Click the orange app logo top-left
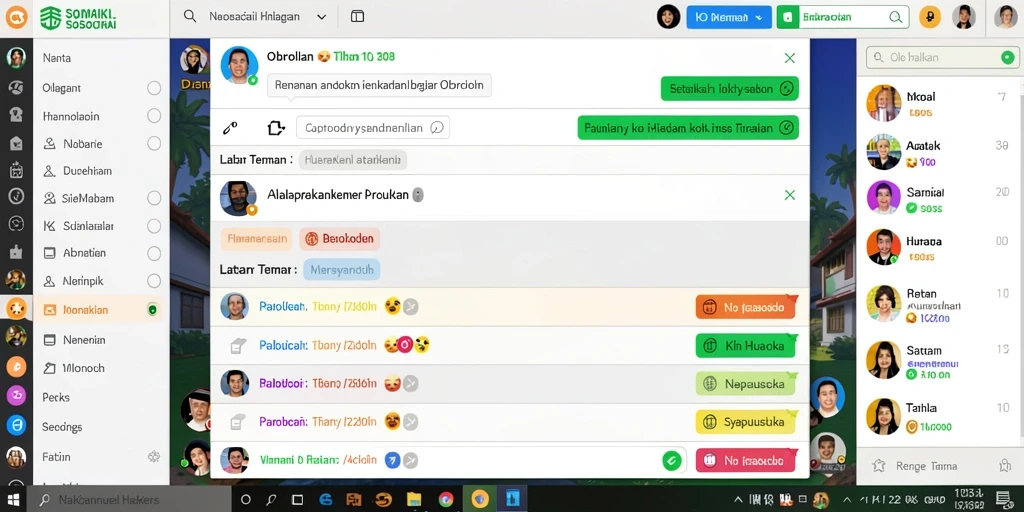The image size is (1024, 512). pyautogui.click(x=16, y=17)
